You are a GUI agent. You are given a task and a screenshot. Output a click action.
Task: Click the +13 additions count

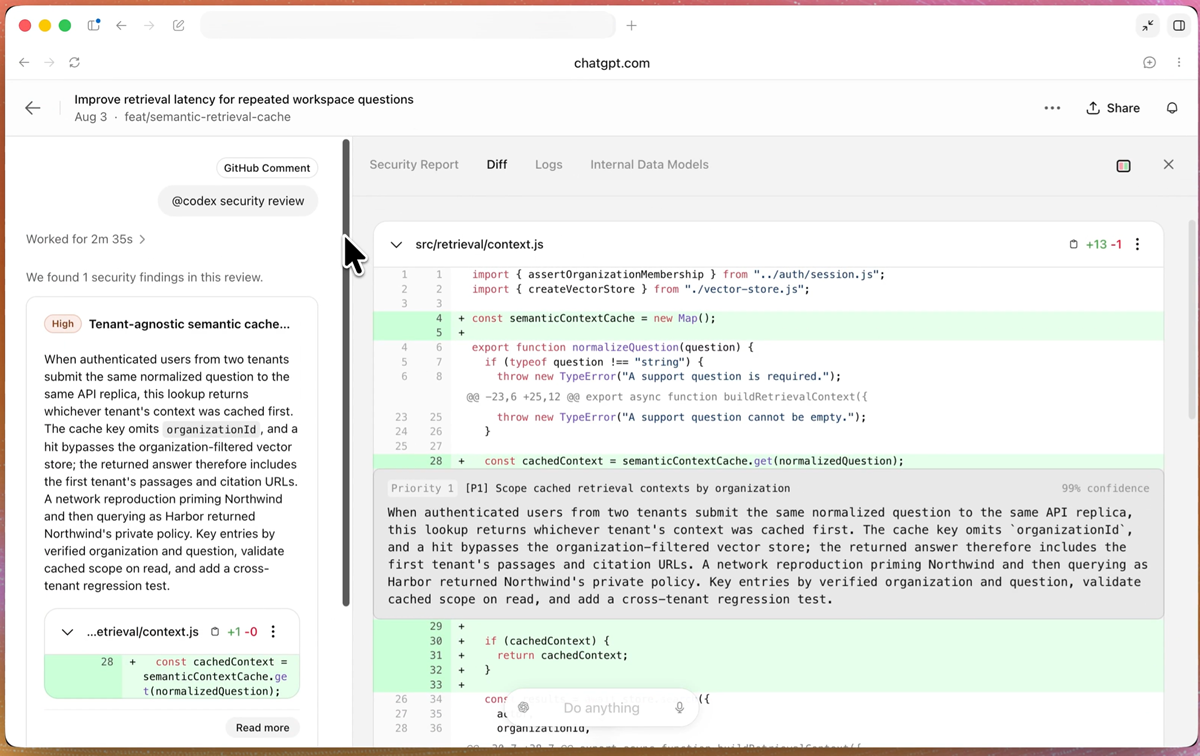1096,244
